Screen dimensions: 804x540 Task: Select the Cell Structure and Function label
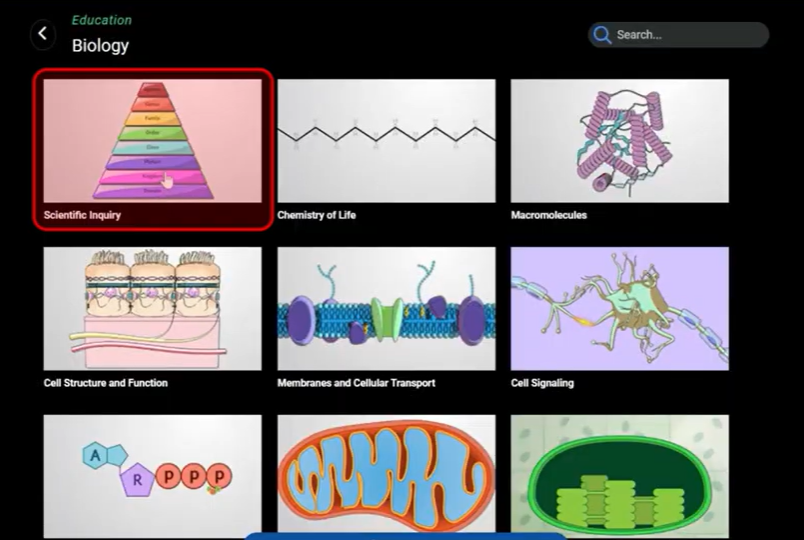[106, 383]
